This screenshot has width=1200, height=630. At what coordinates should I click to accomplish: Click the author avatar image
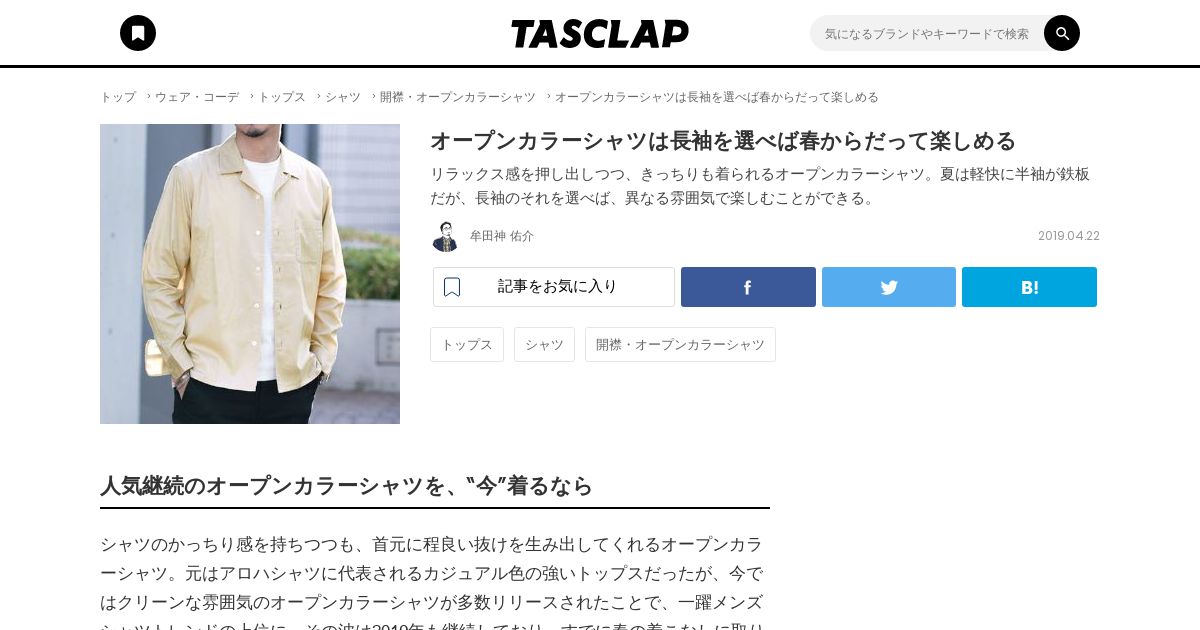[445, 236]
